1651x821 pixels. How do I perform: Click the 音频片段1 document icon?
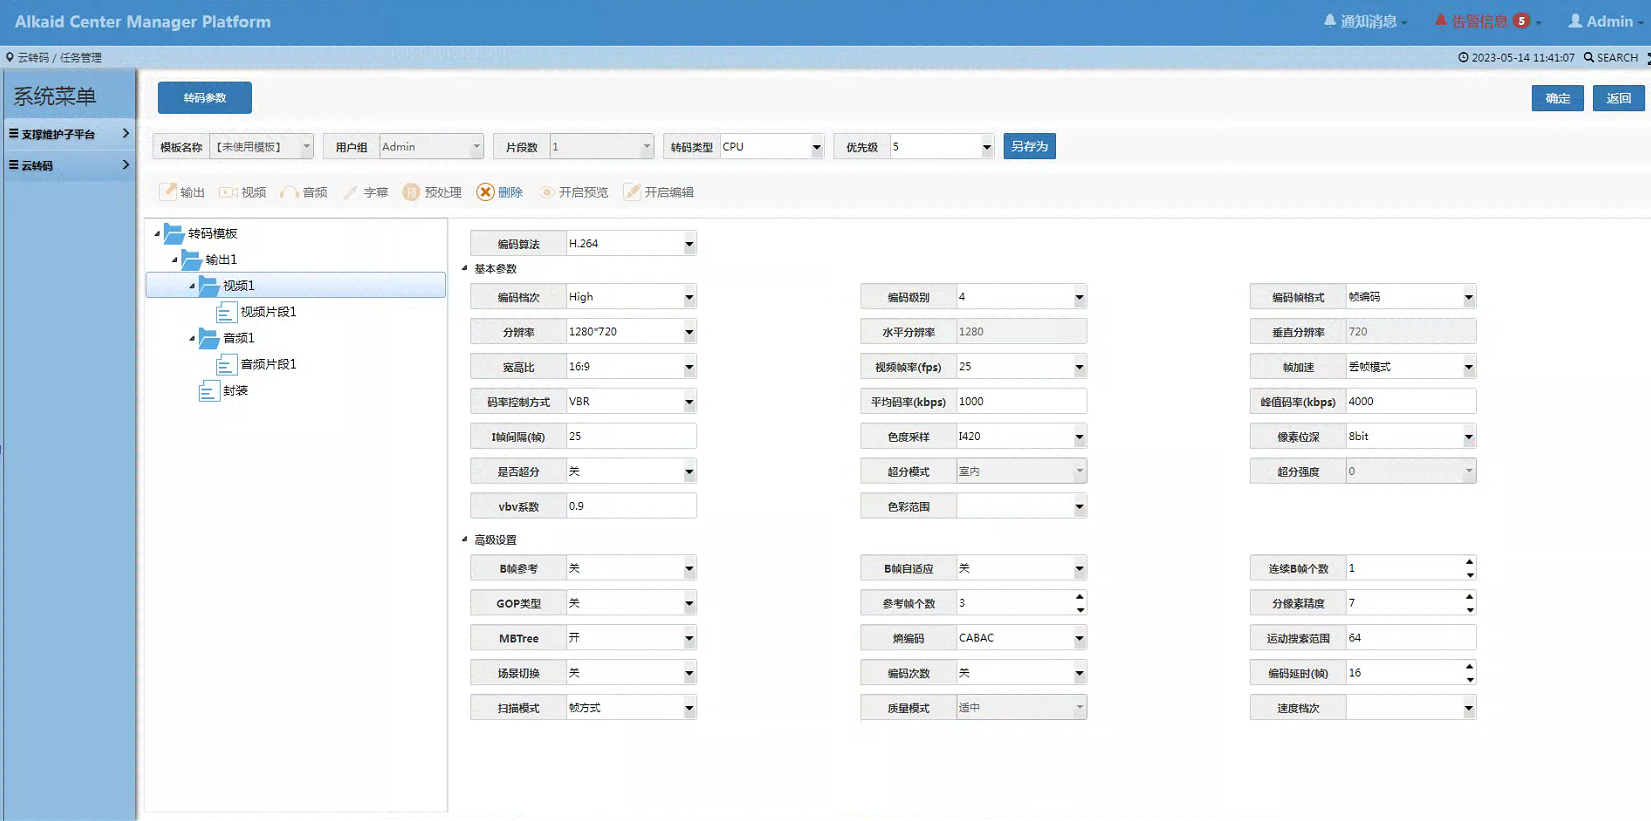point(226,364)
